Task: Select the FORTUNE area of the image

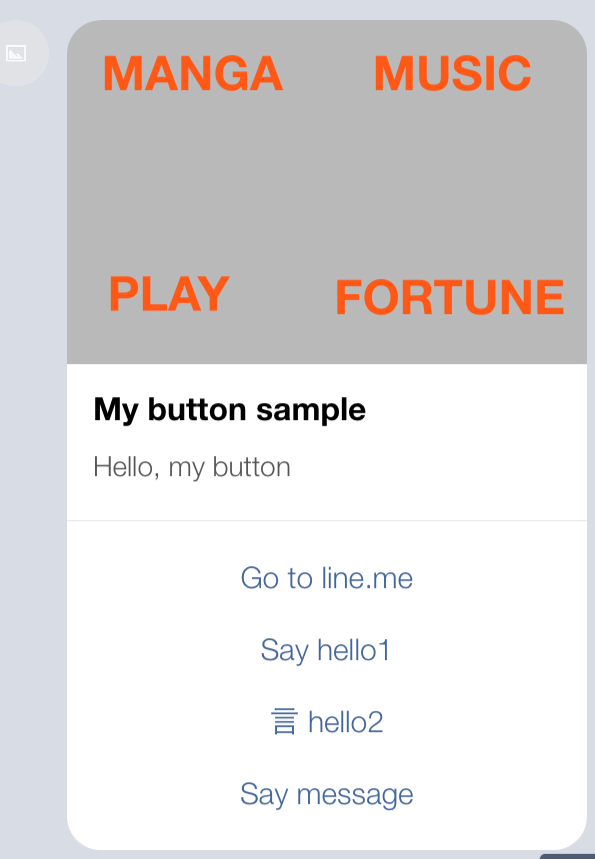Action: [449, 297]
